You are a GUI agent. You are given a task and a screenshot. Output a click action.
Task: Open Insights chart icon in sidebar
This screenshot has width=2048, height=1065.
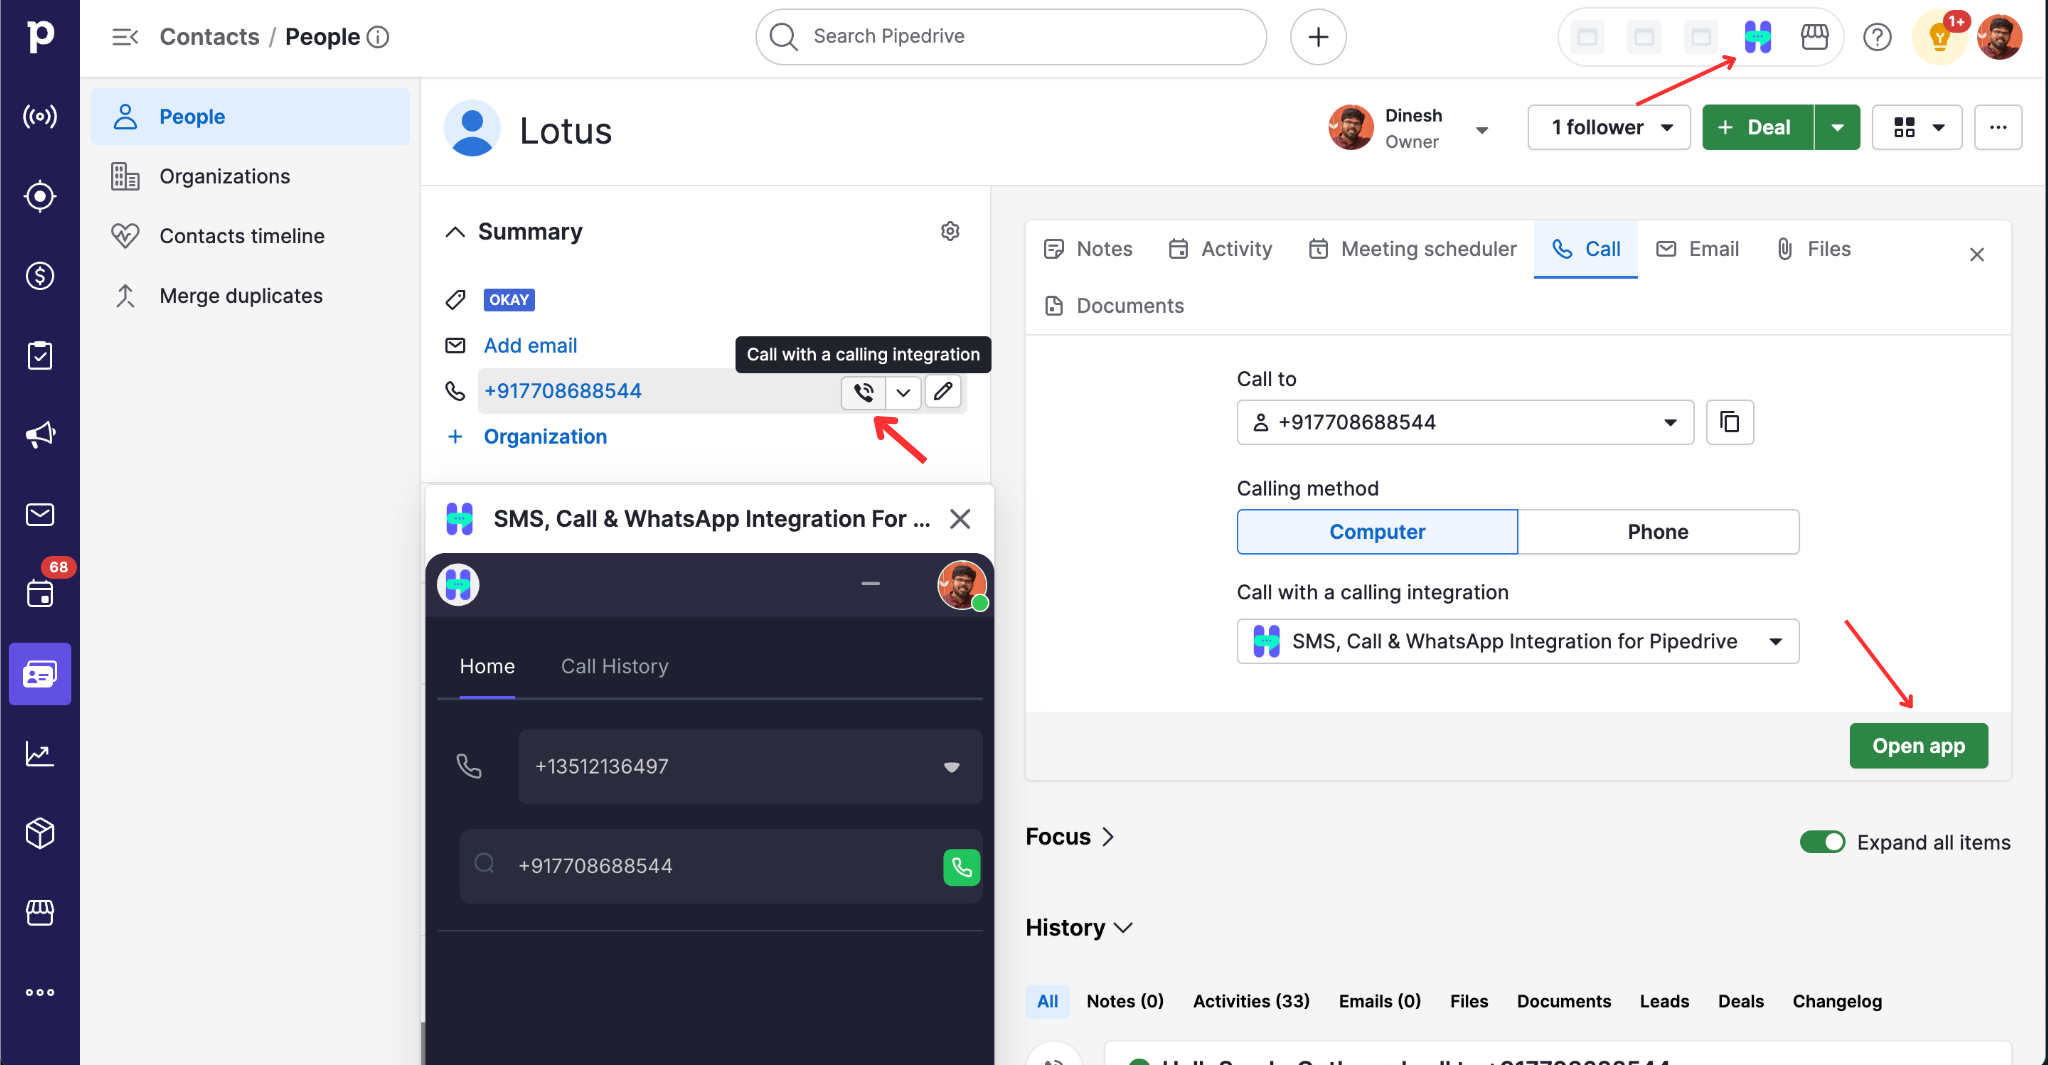click(40, 754)
